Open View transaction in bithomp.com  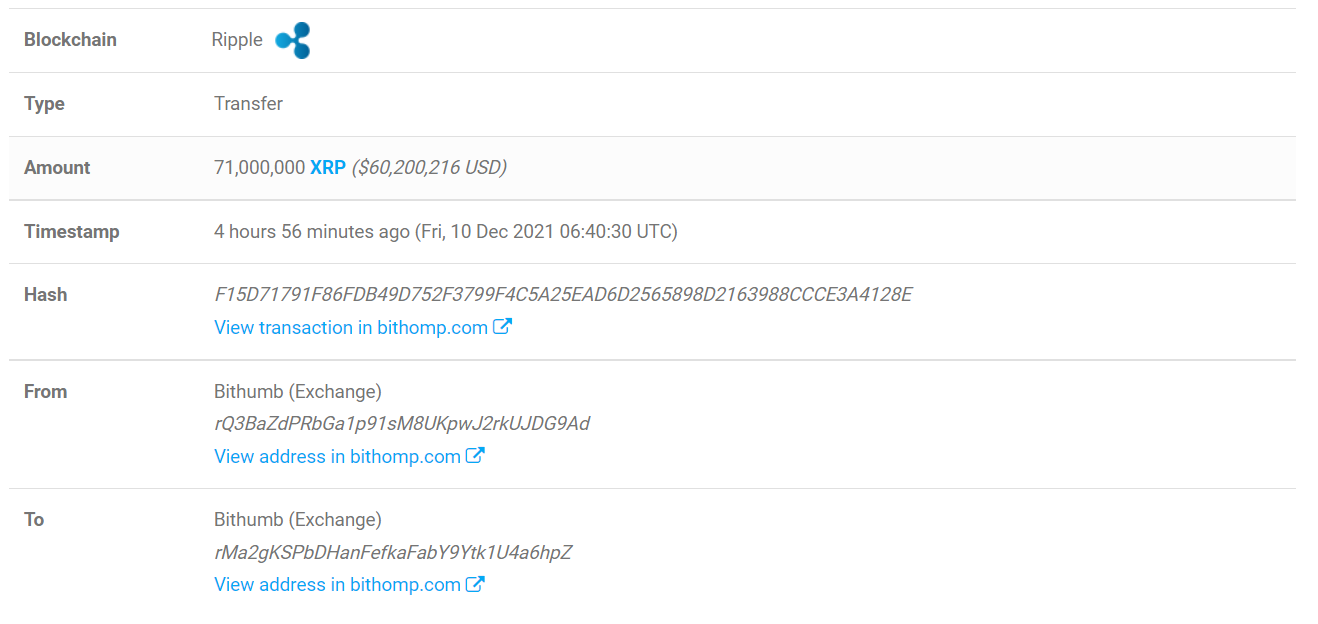[x=351, y=327]
